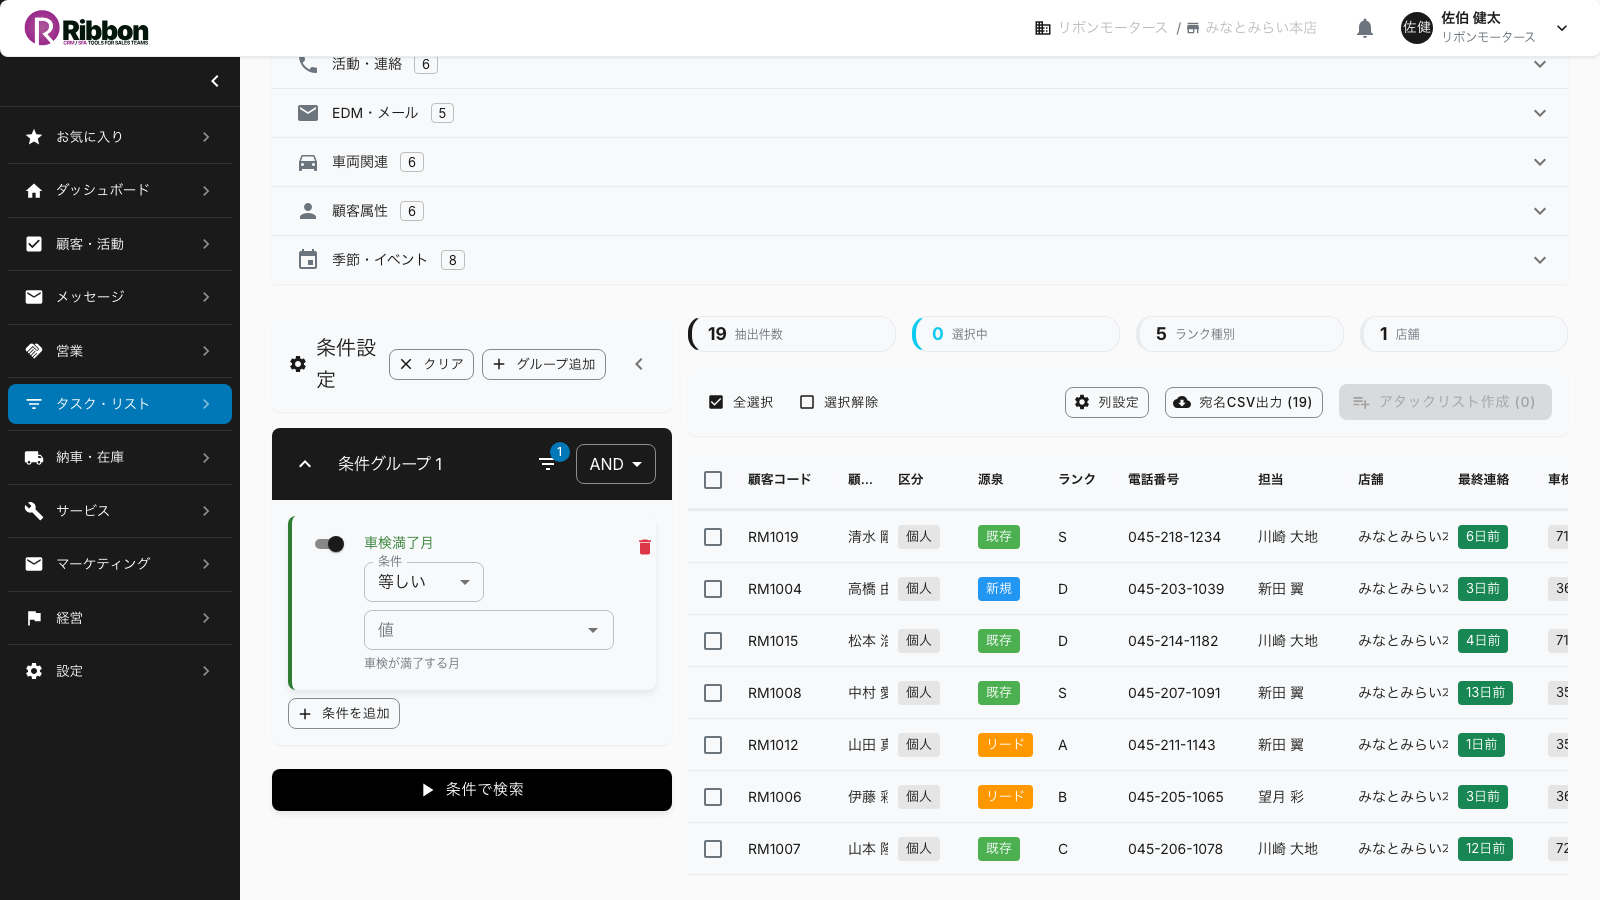This screenshot has height=900, width=1600.
Task: Click the truck icon for 納車・在庫
Action: tap(34, 457)
